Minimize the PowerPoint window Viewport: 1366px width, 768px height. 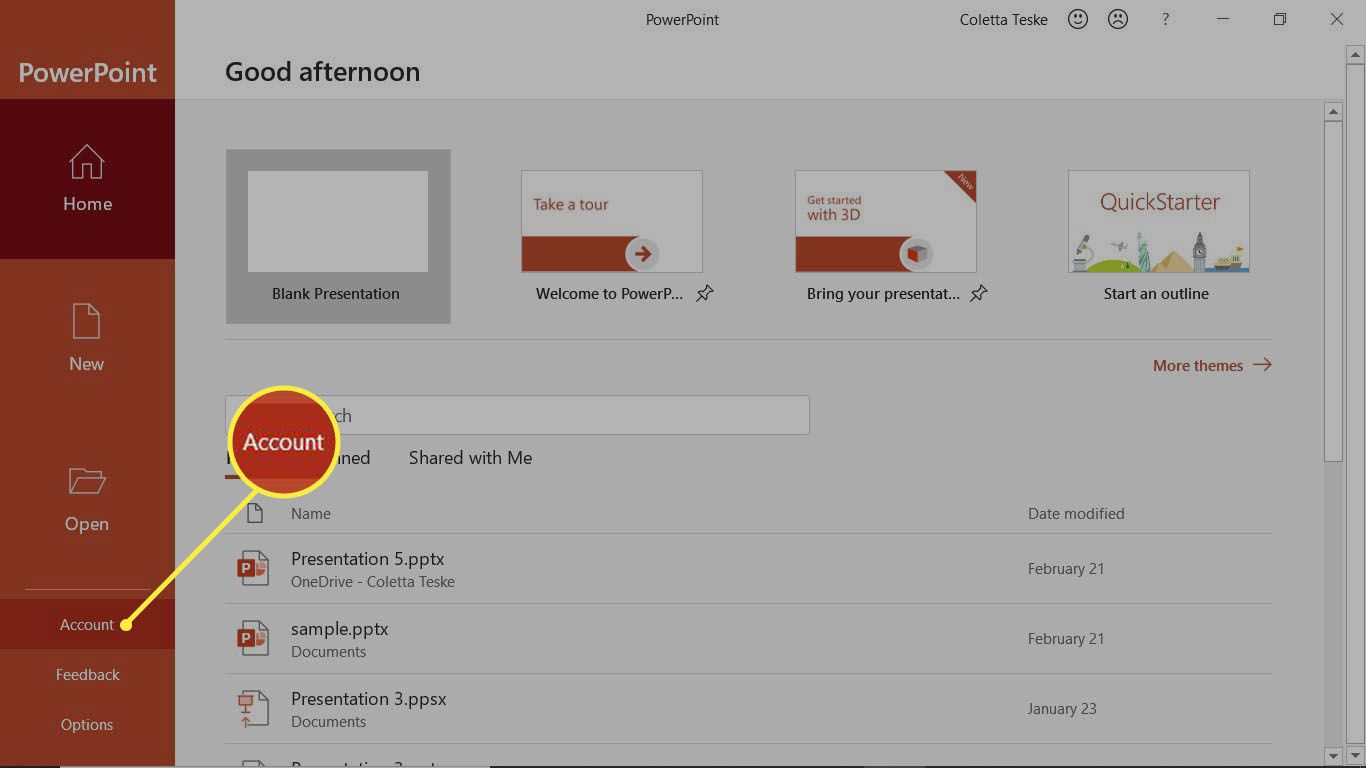tap(1223, 19)
